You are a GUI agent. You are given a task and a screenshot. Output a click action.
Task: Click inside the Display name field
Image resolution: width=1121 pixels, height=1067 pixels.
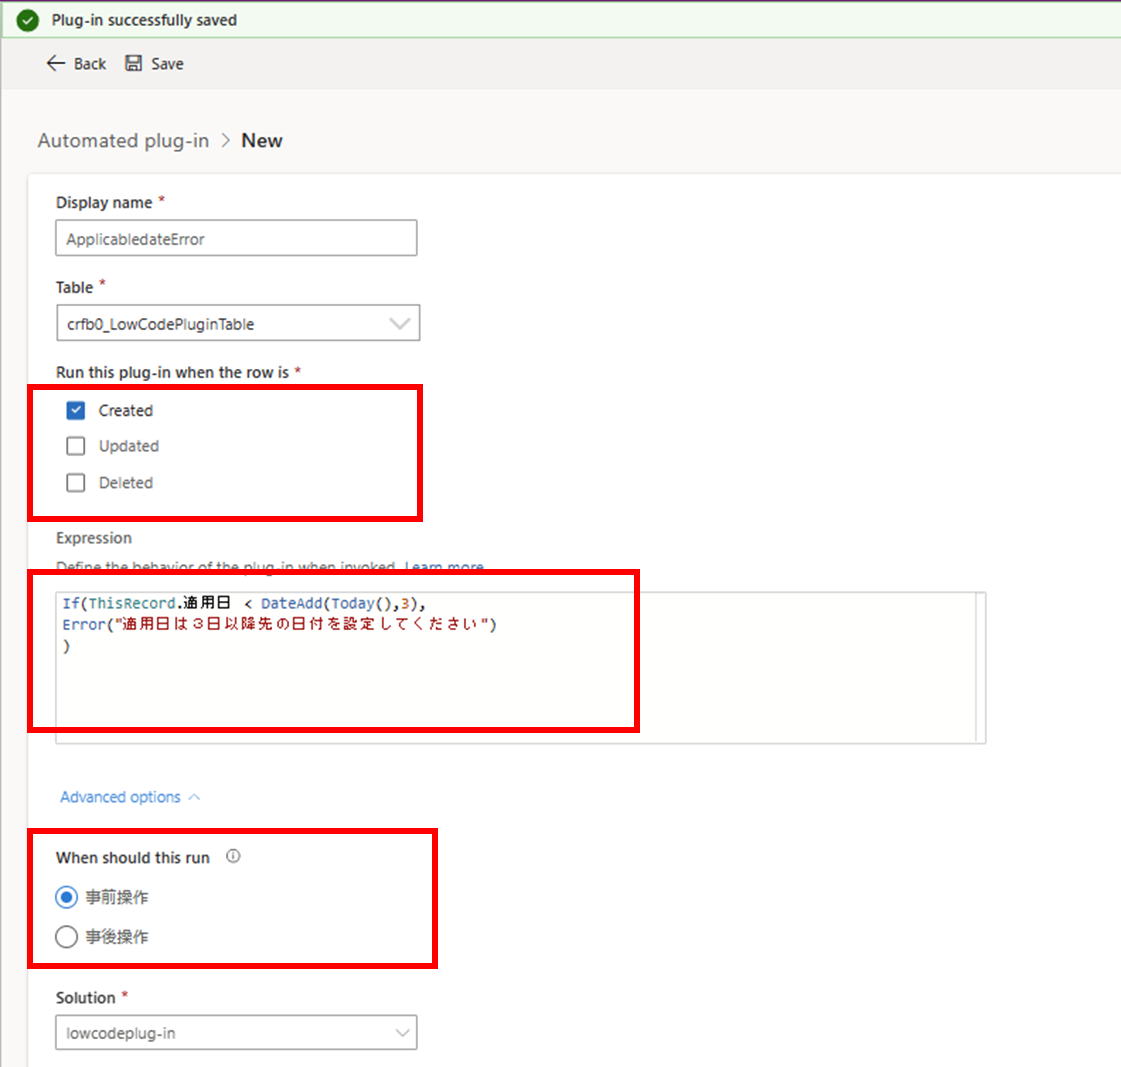236,238
